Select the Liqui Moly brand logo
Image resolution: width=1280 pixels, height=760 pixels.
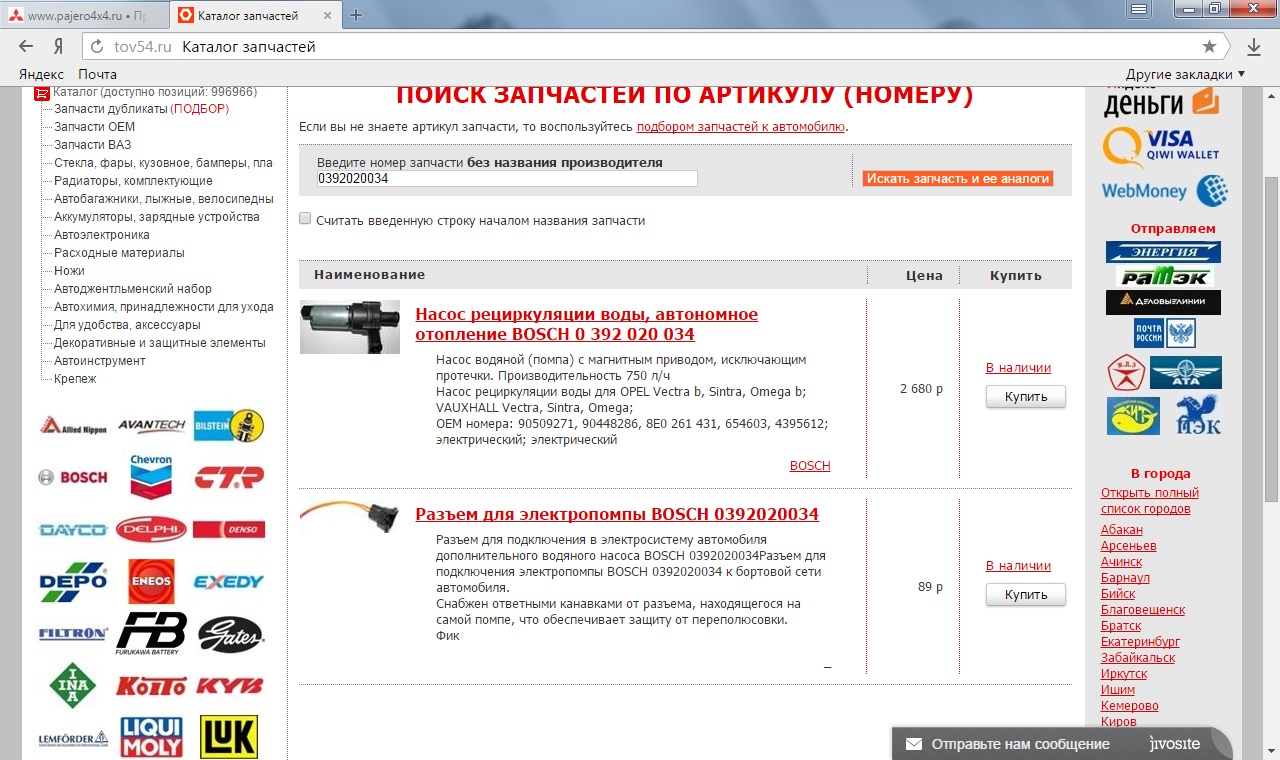click(x=151, y=736)
